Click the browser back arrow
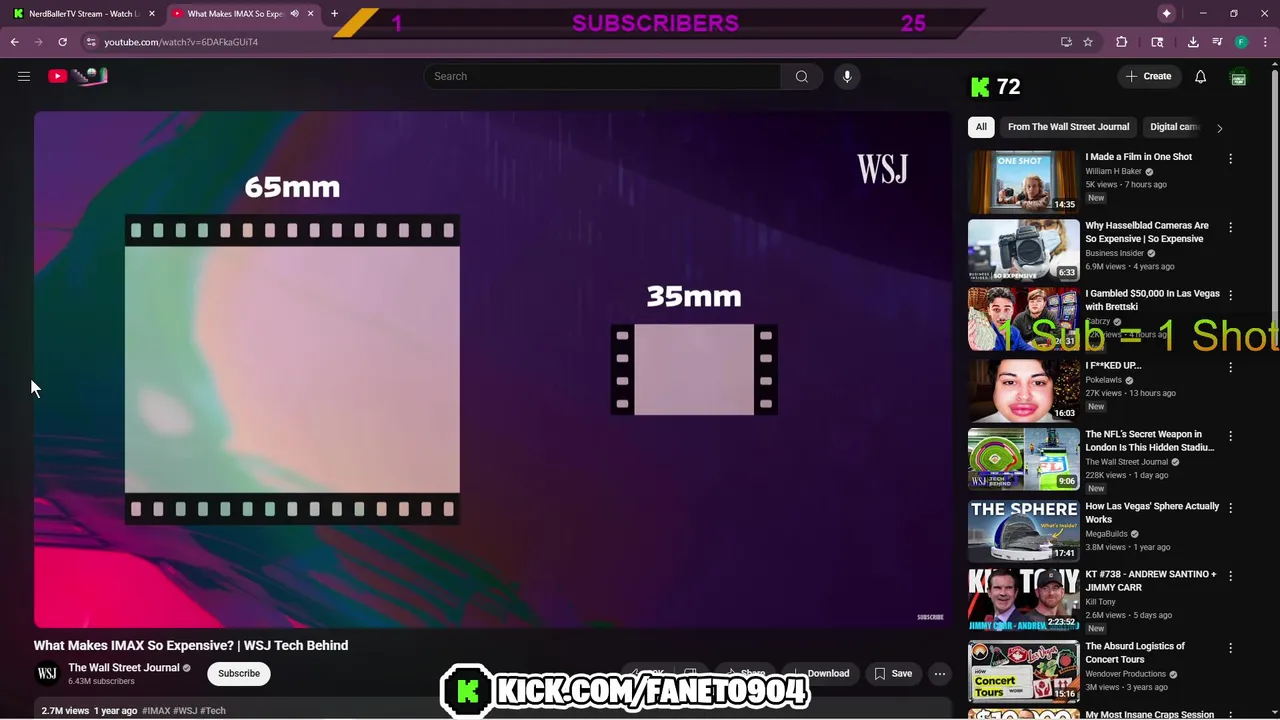Image resolution: width=1280 pixels, height=720 pixels. click(15, 42)
